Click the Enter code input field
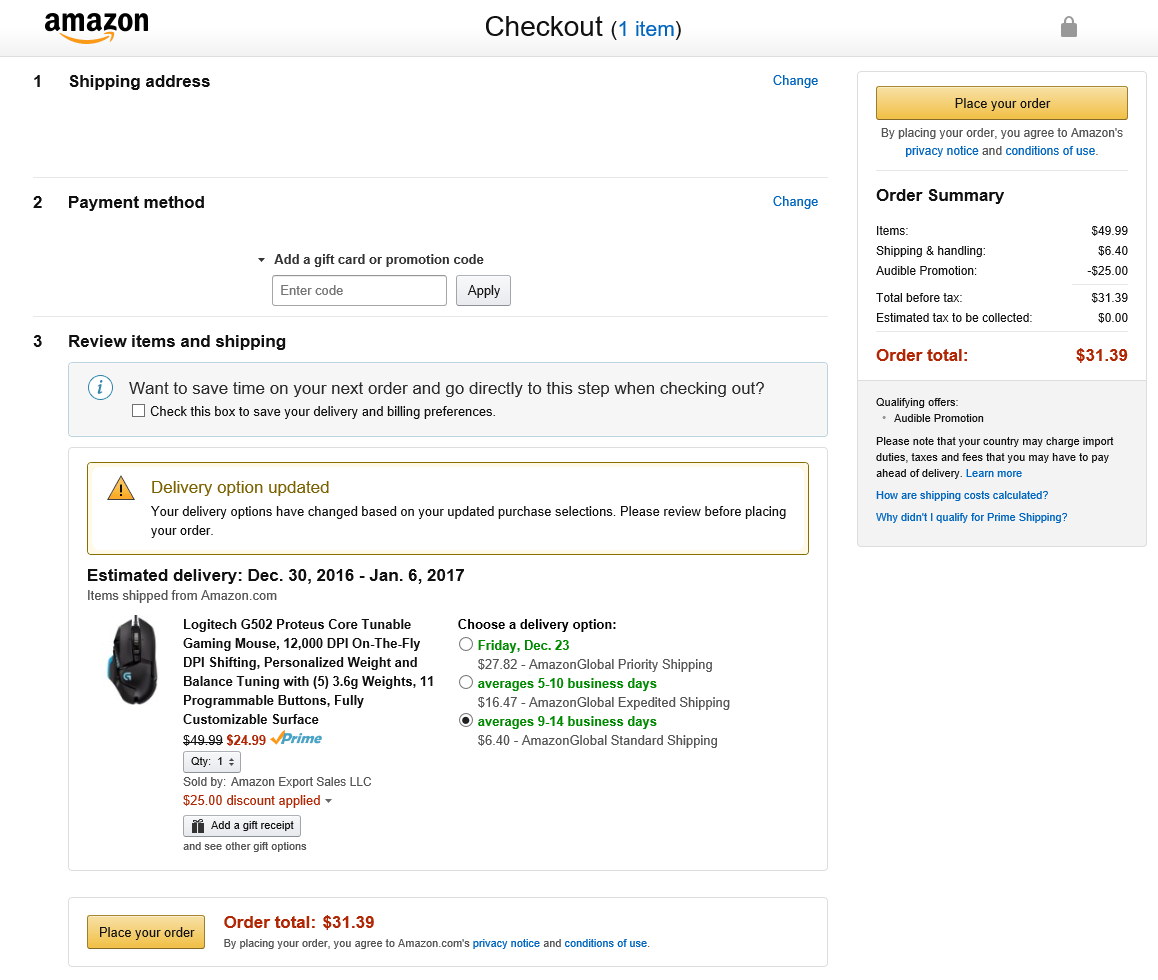1158x980 pixels. pos(359,291)
